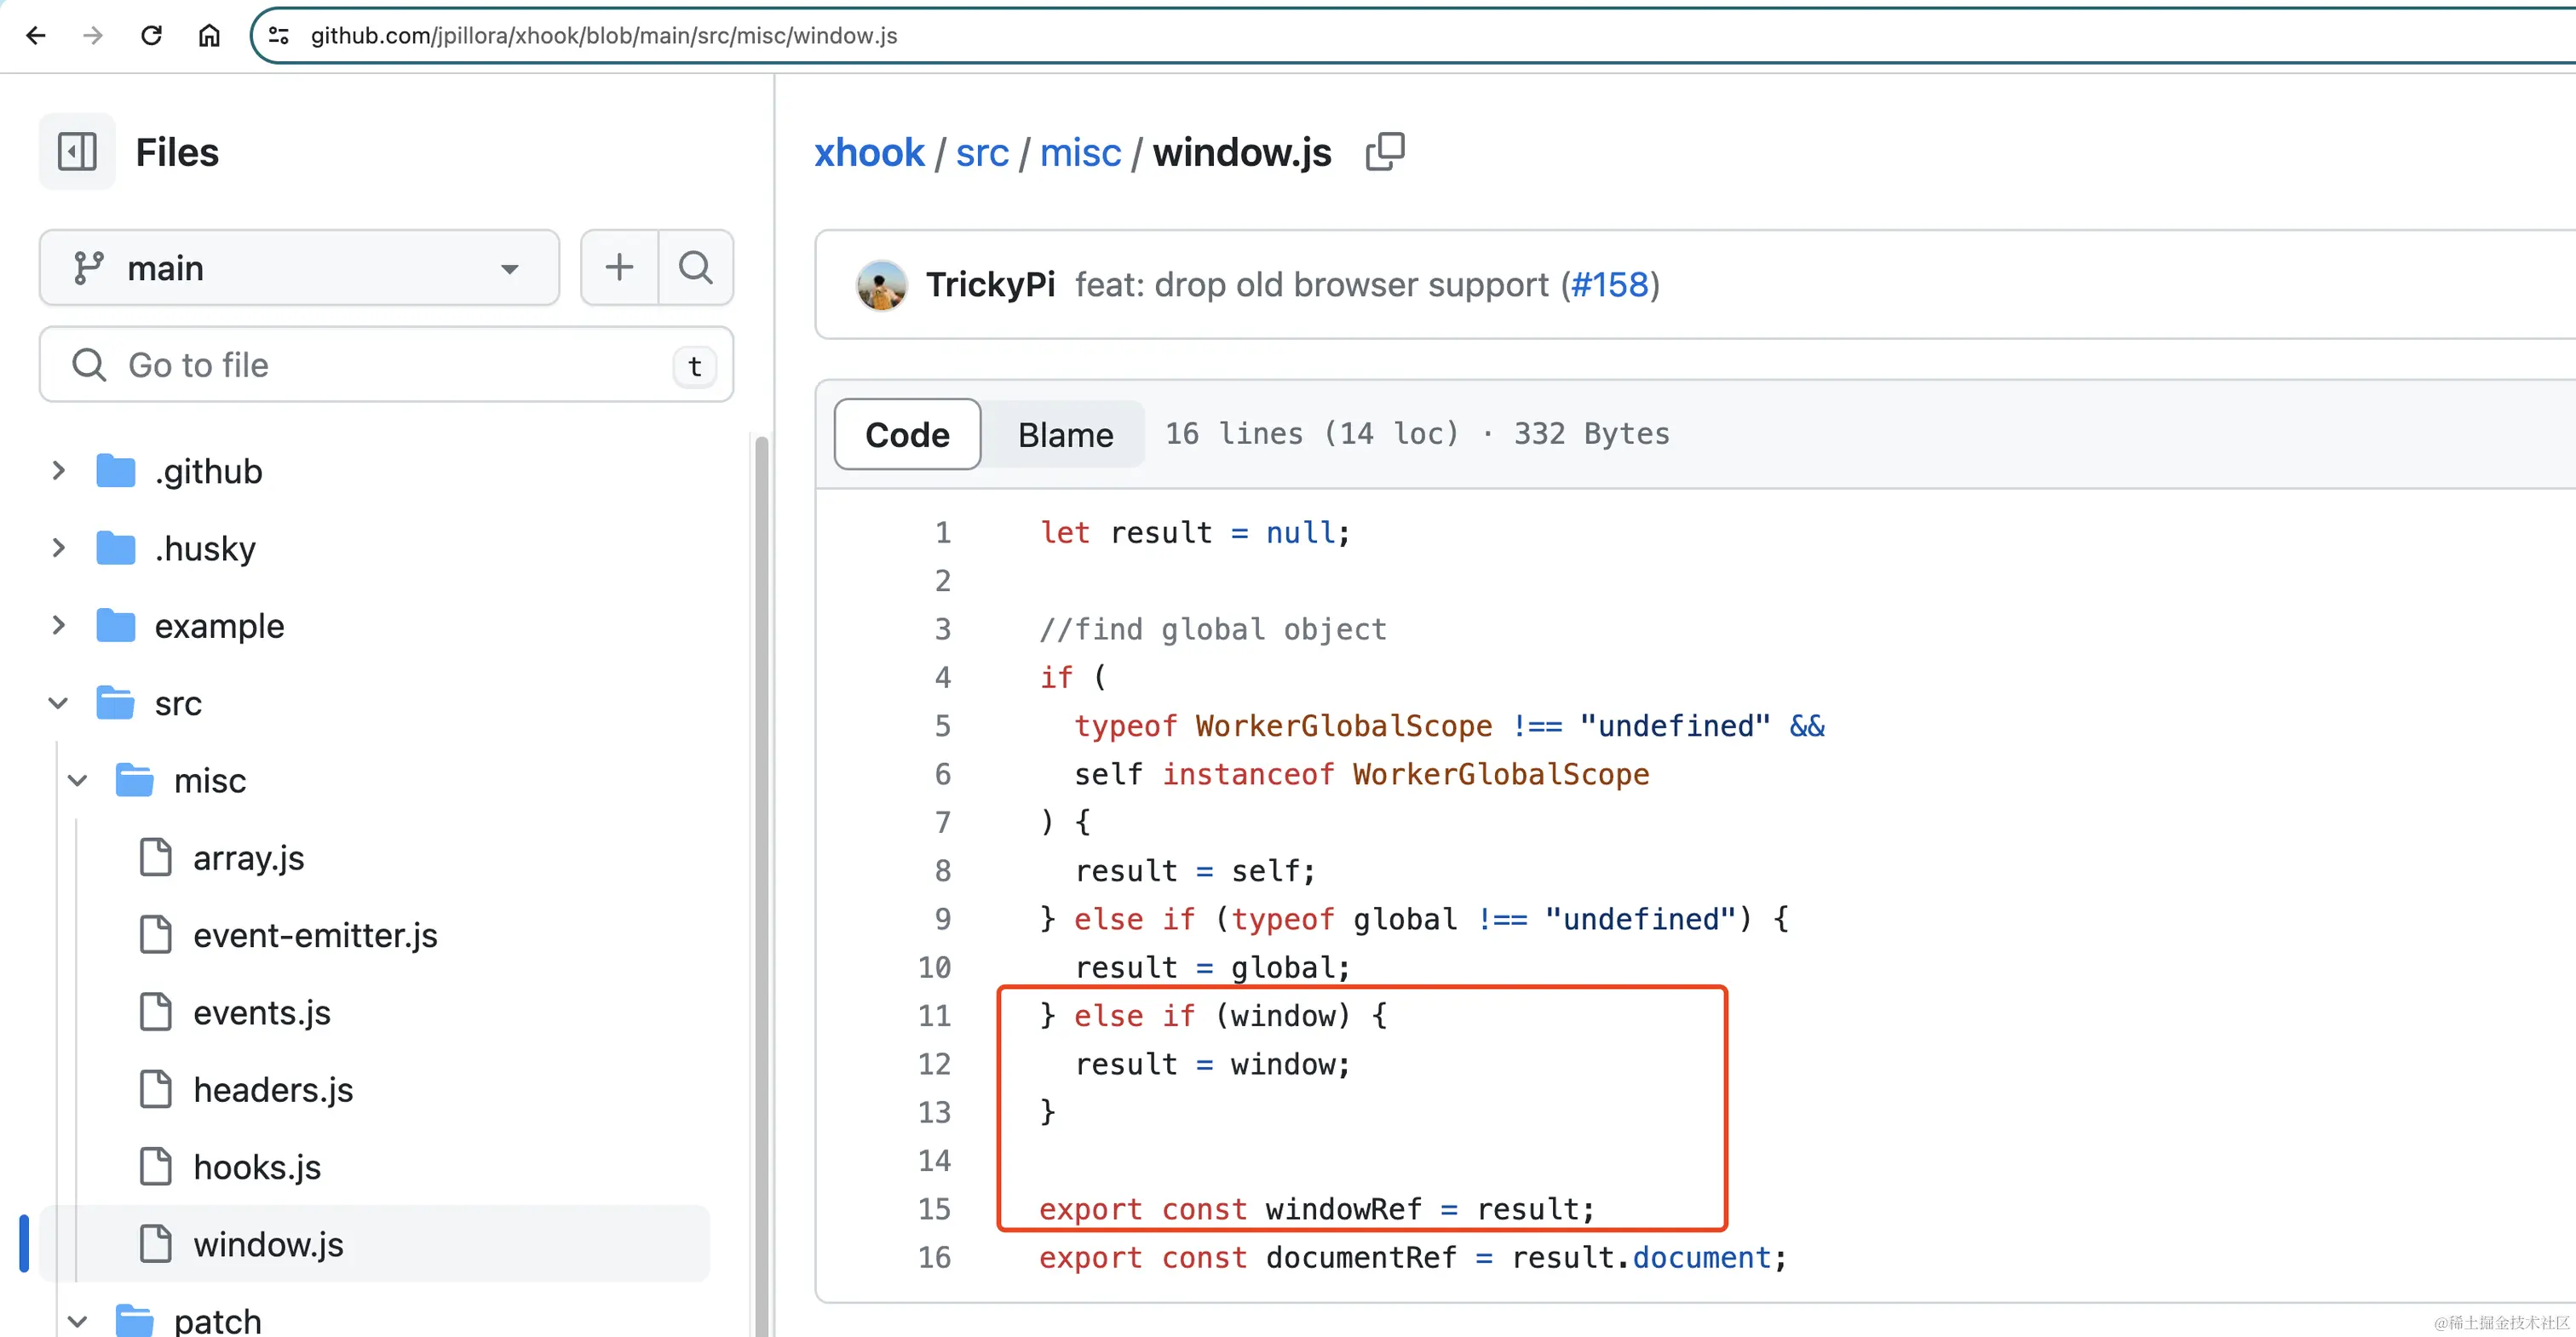2576x1337 pixels.
Task: Collapse the misc folder chevron
Action: click(x=78, y=780)
